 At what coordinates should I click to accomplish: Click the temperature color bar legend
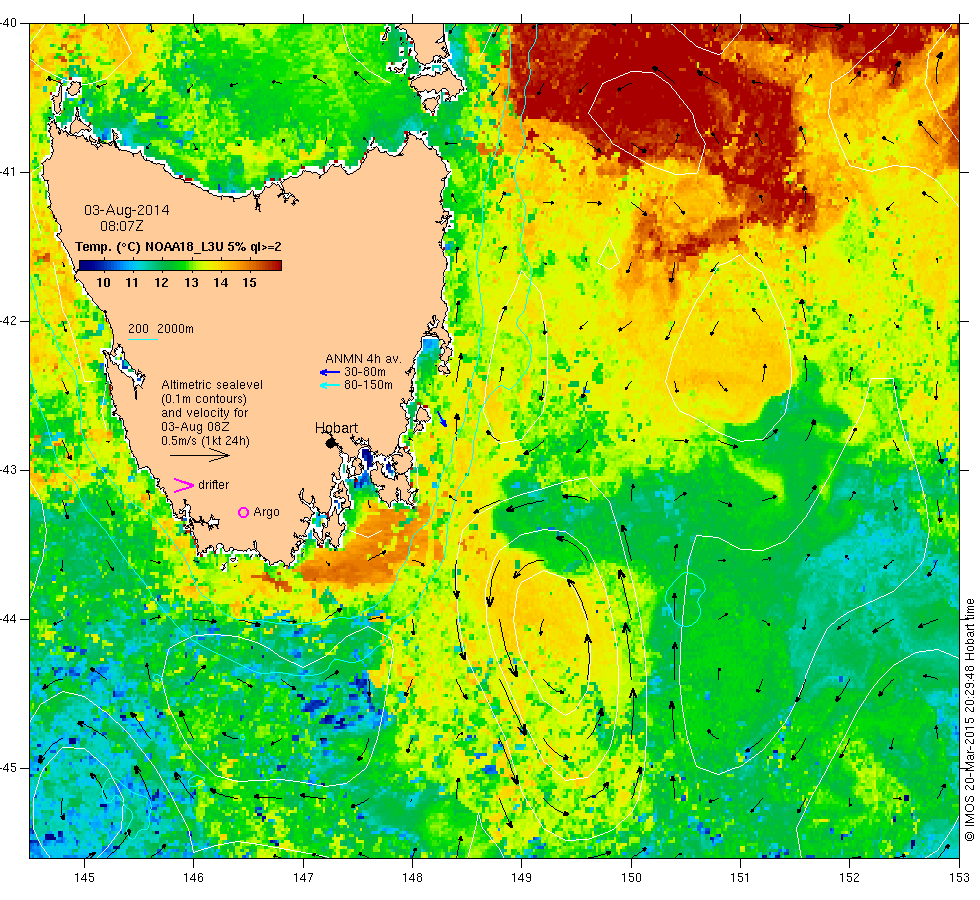click(x=180, y=265)
